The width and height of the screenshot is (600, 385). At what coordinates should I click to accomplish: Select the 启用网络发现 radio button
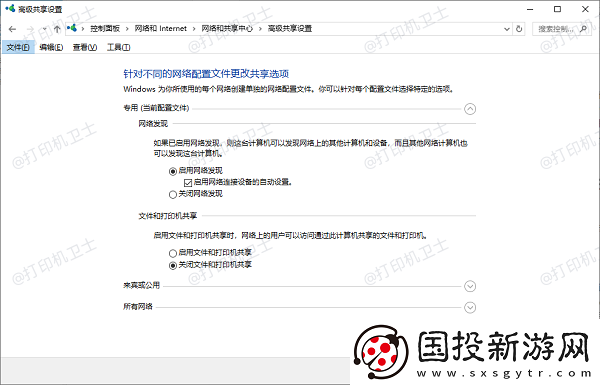[x=173, y=171]
